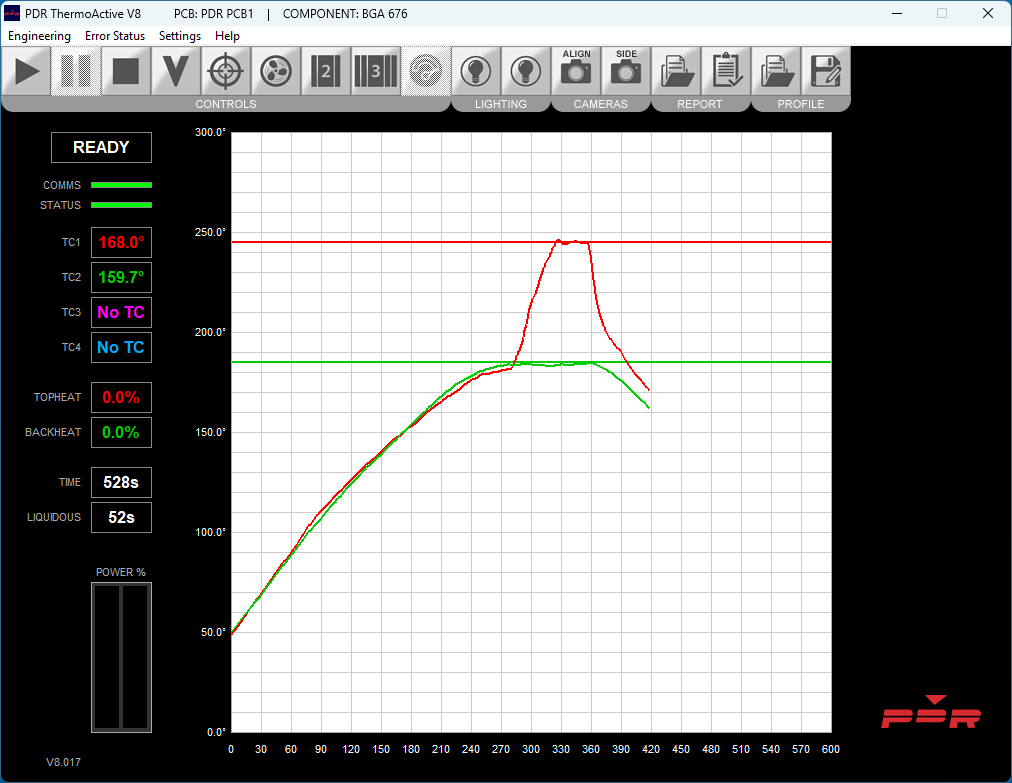1012x783 pixels.
Task: Capture image with the SIDE camera
Action: [626, 71]
